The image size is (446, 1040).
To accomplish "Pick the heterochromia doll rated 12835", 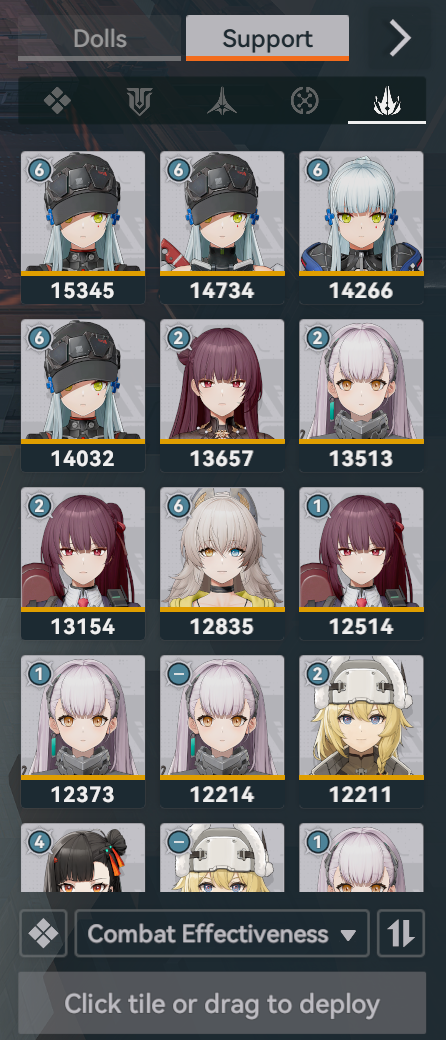I will click(222, 564).
